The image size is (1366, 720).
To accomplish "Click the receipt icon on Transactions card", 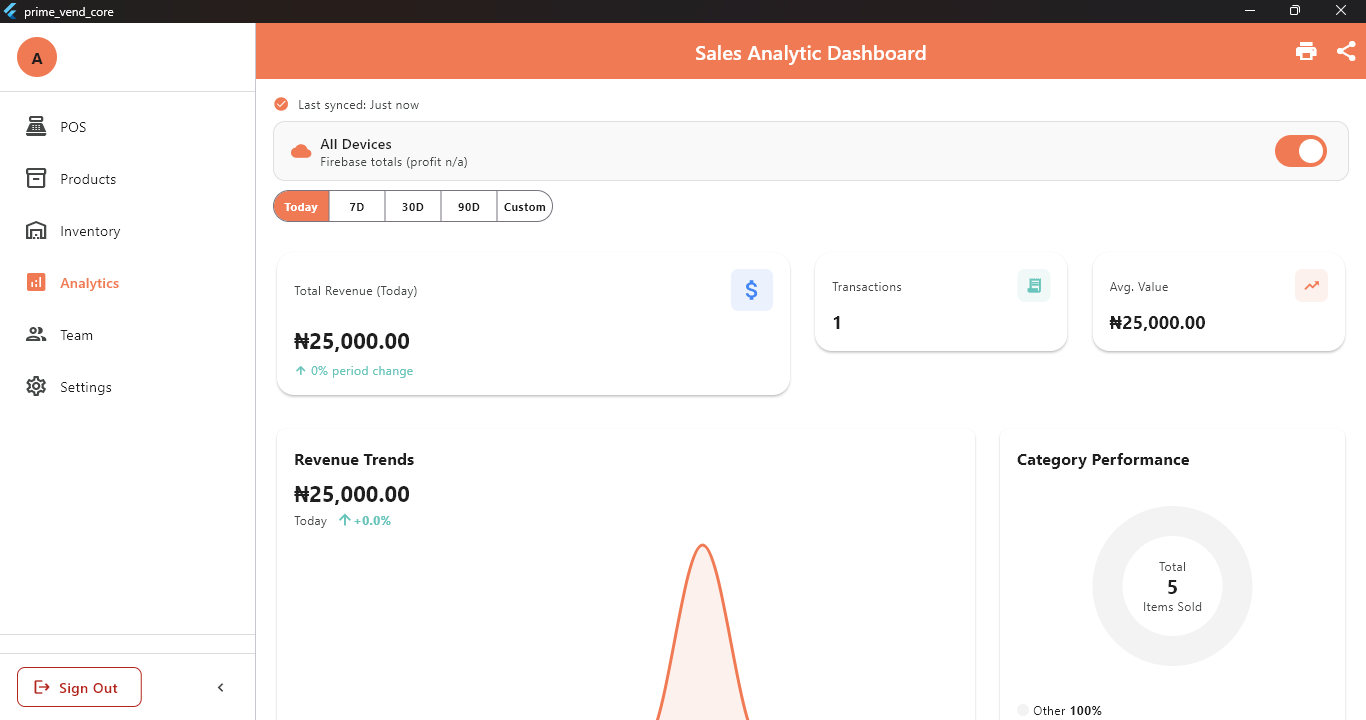I will [1034, 285].
